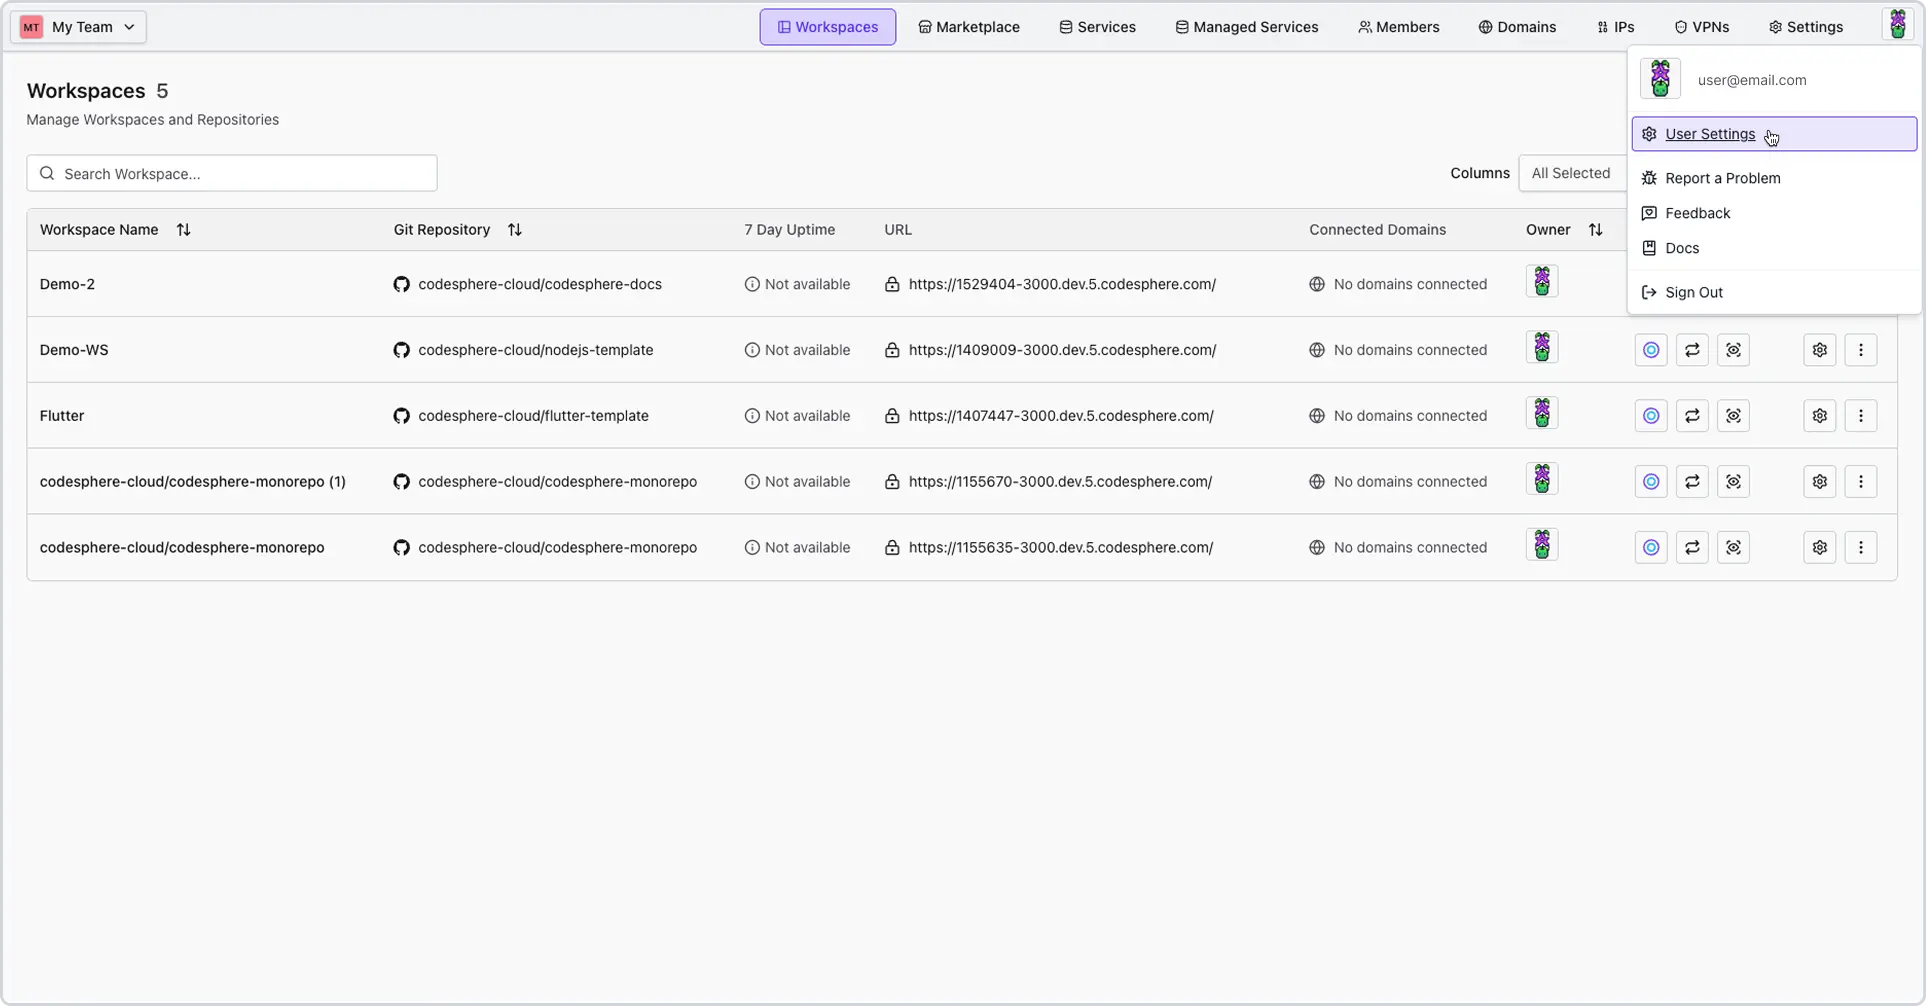Switch to the Marketplace tab
The width and height of the screenshot is (1926, 1006).
click(x=968, y=27)
